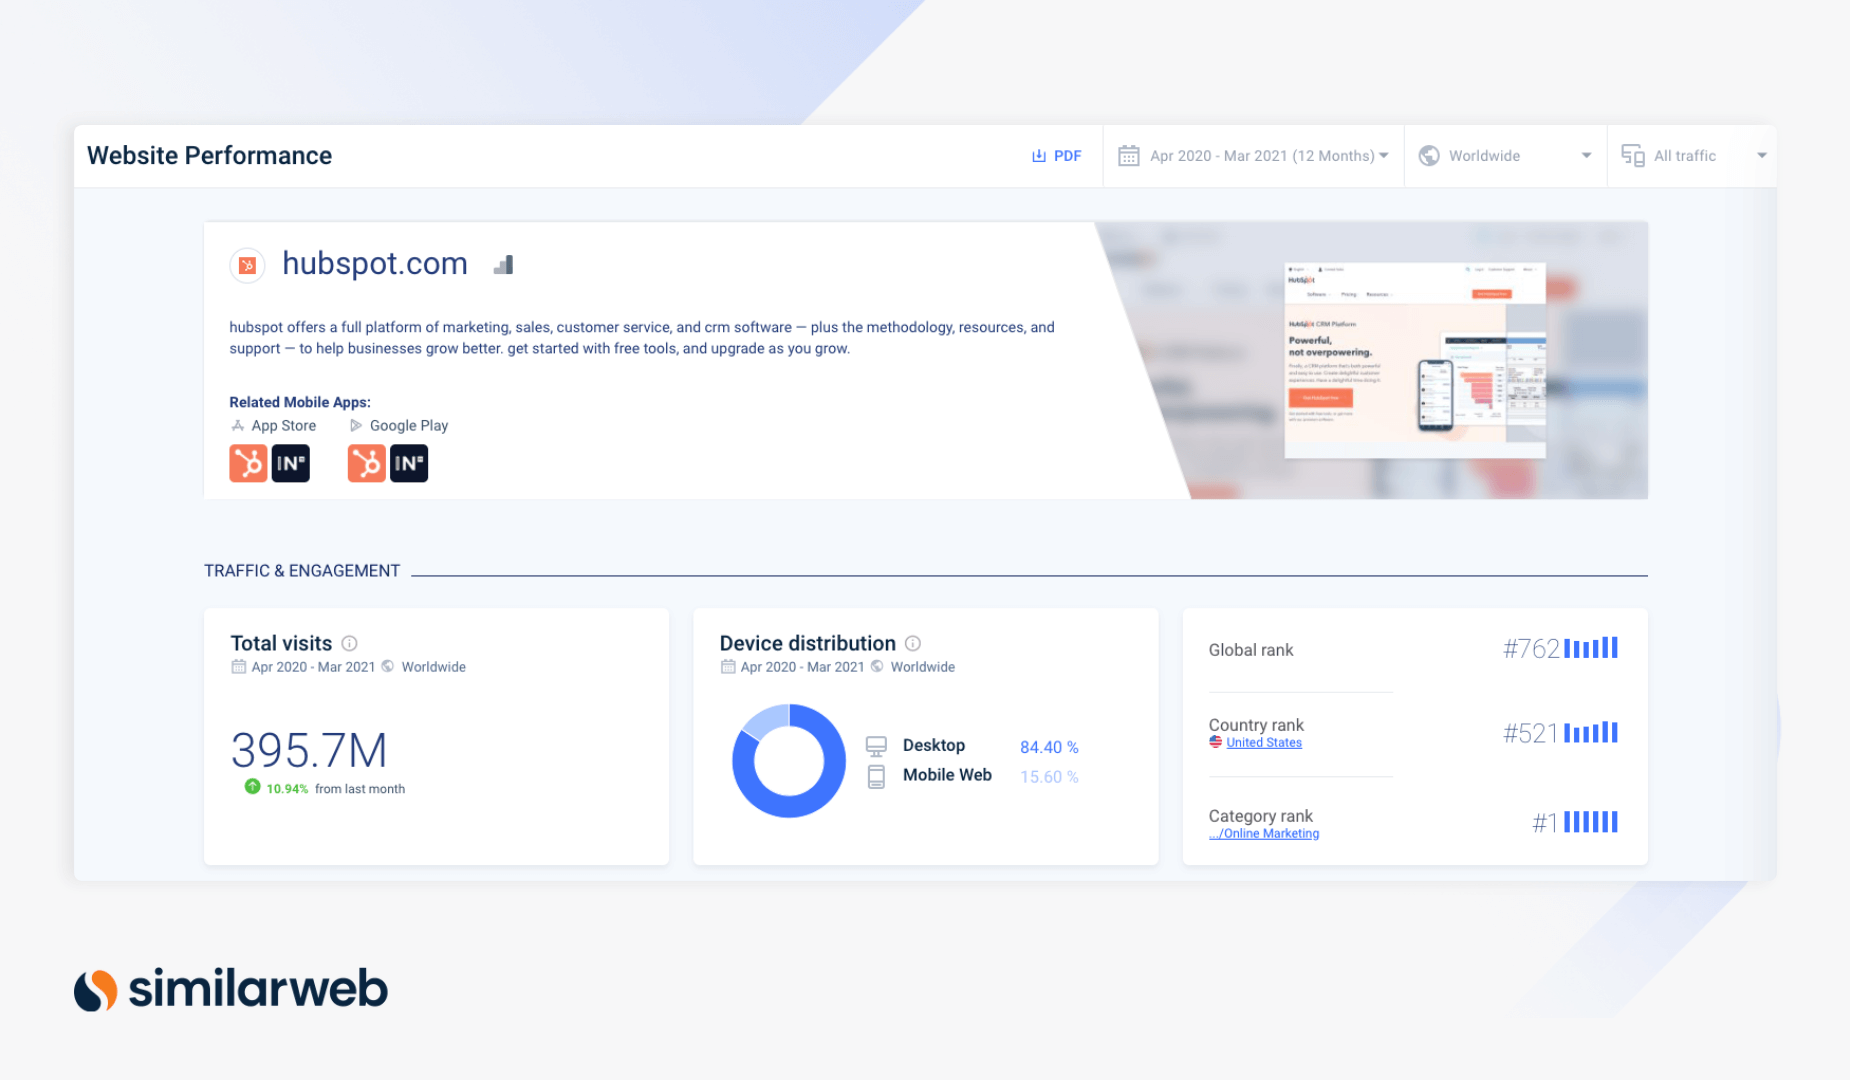Click the Desktop 84.40 % value
The image size is (1850, 1080).
click(1049, 747)
